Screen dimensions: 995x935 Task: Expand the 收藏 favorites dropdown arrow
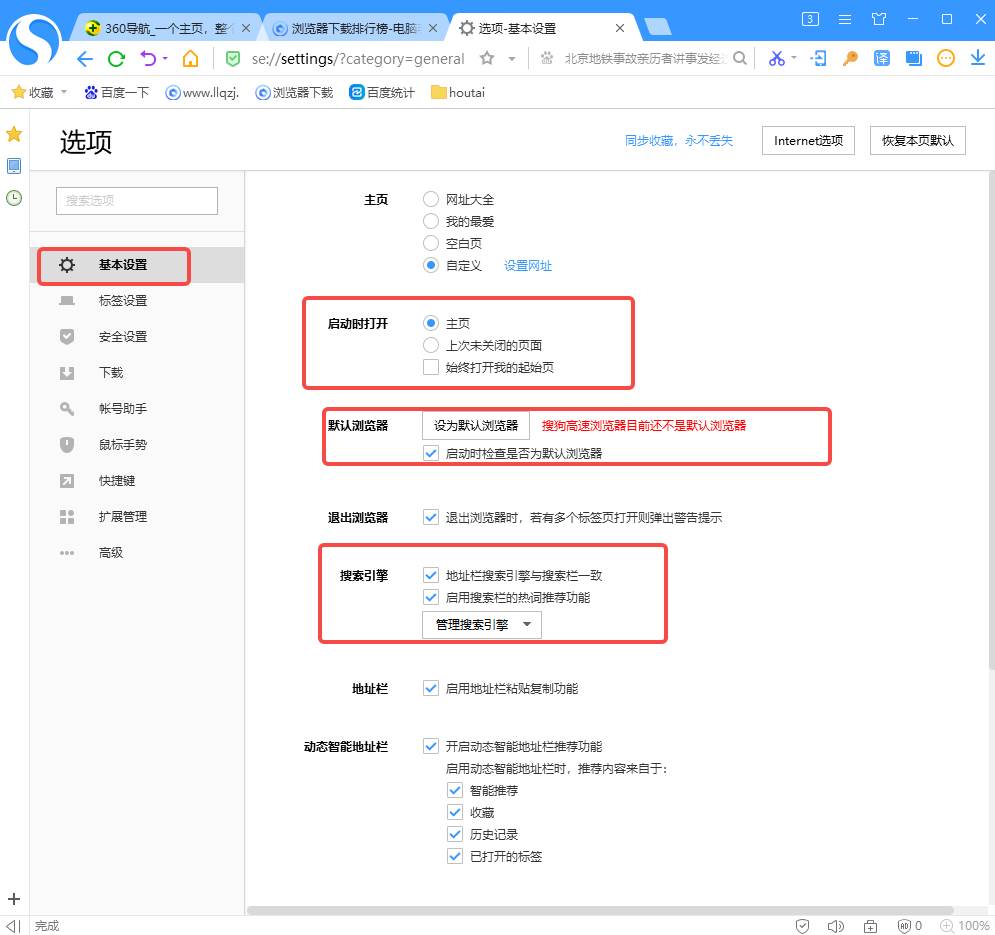(63, 92)
